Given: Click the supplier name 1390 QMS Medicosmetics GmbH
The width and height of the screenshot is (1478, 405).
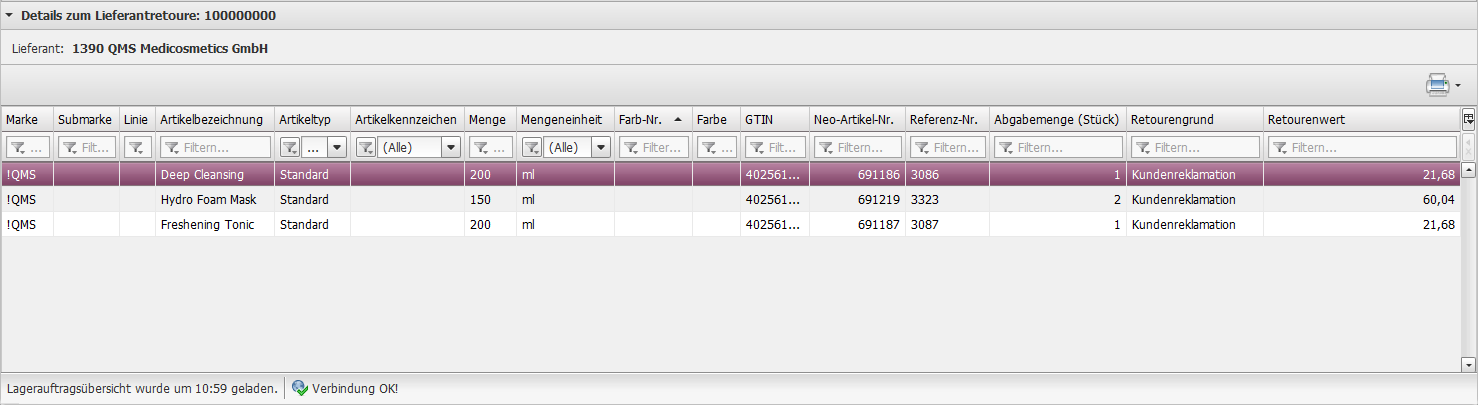Looking at the screenshot, I should (x=170, y=48).
